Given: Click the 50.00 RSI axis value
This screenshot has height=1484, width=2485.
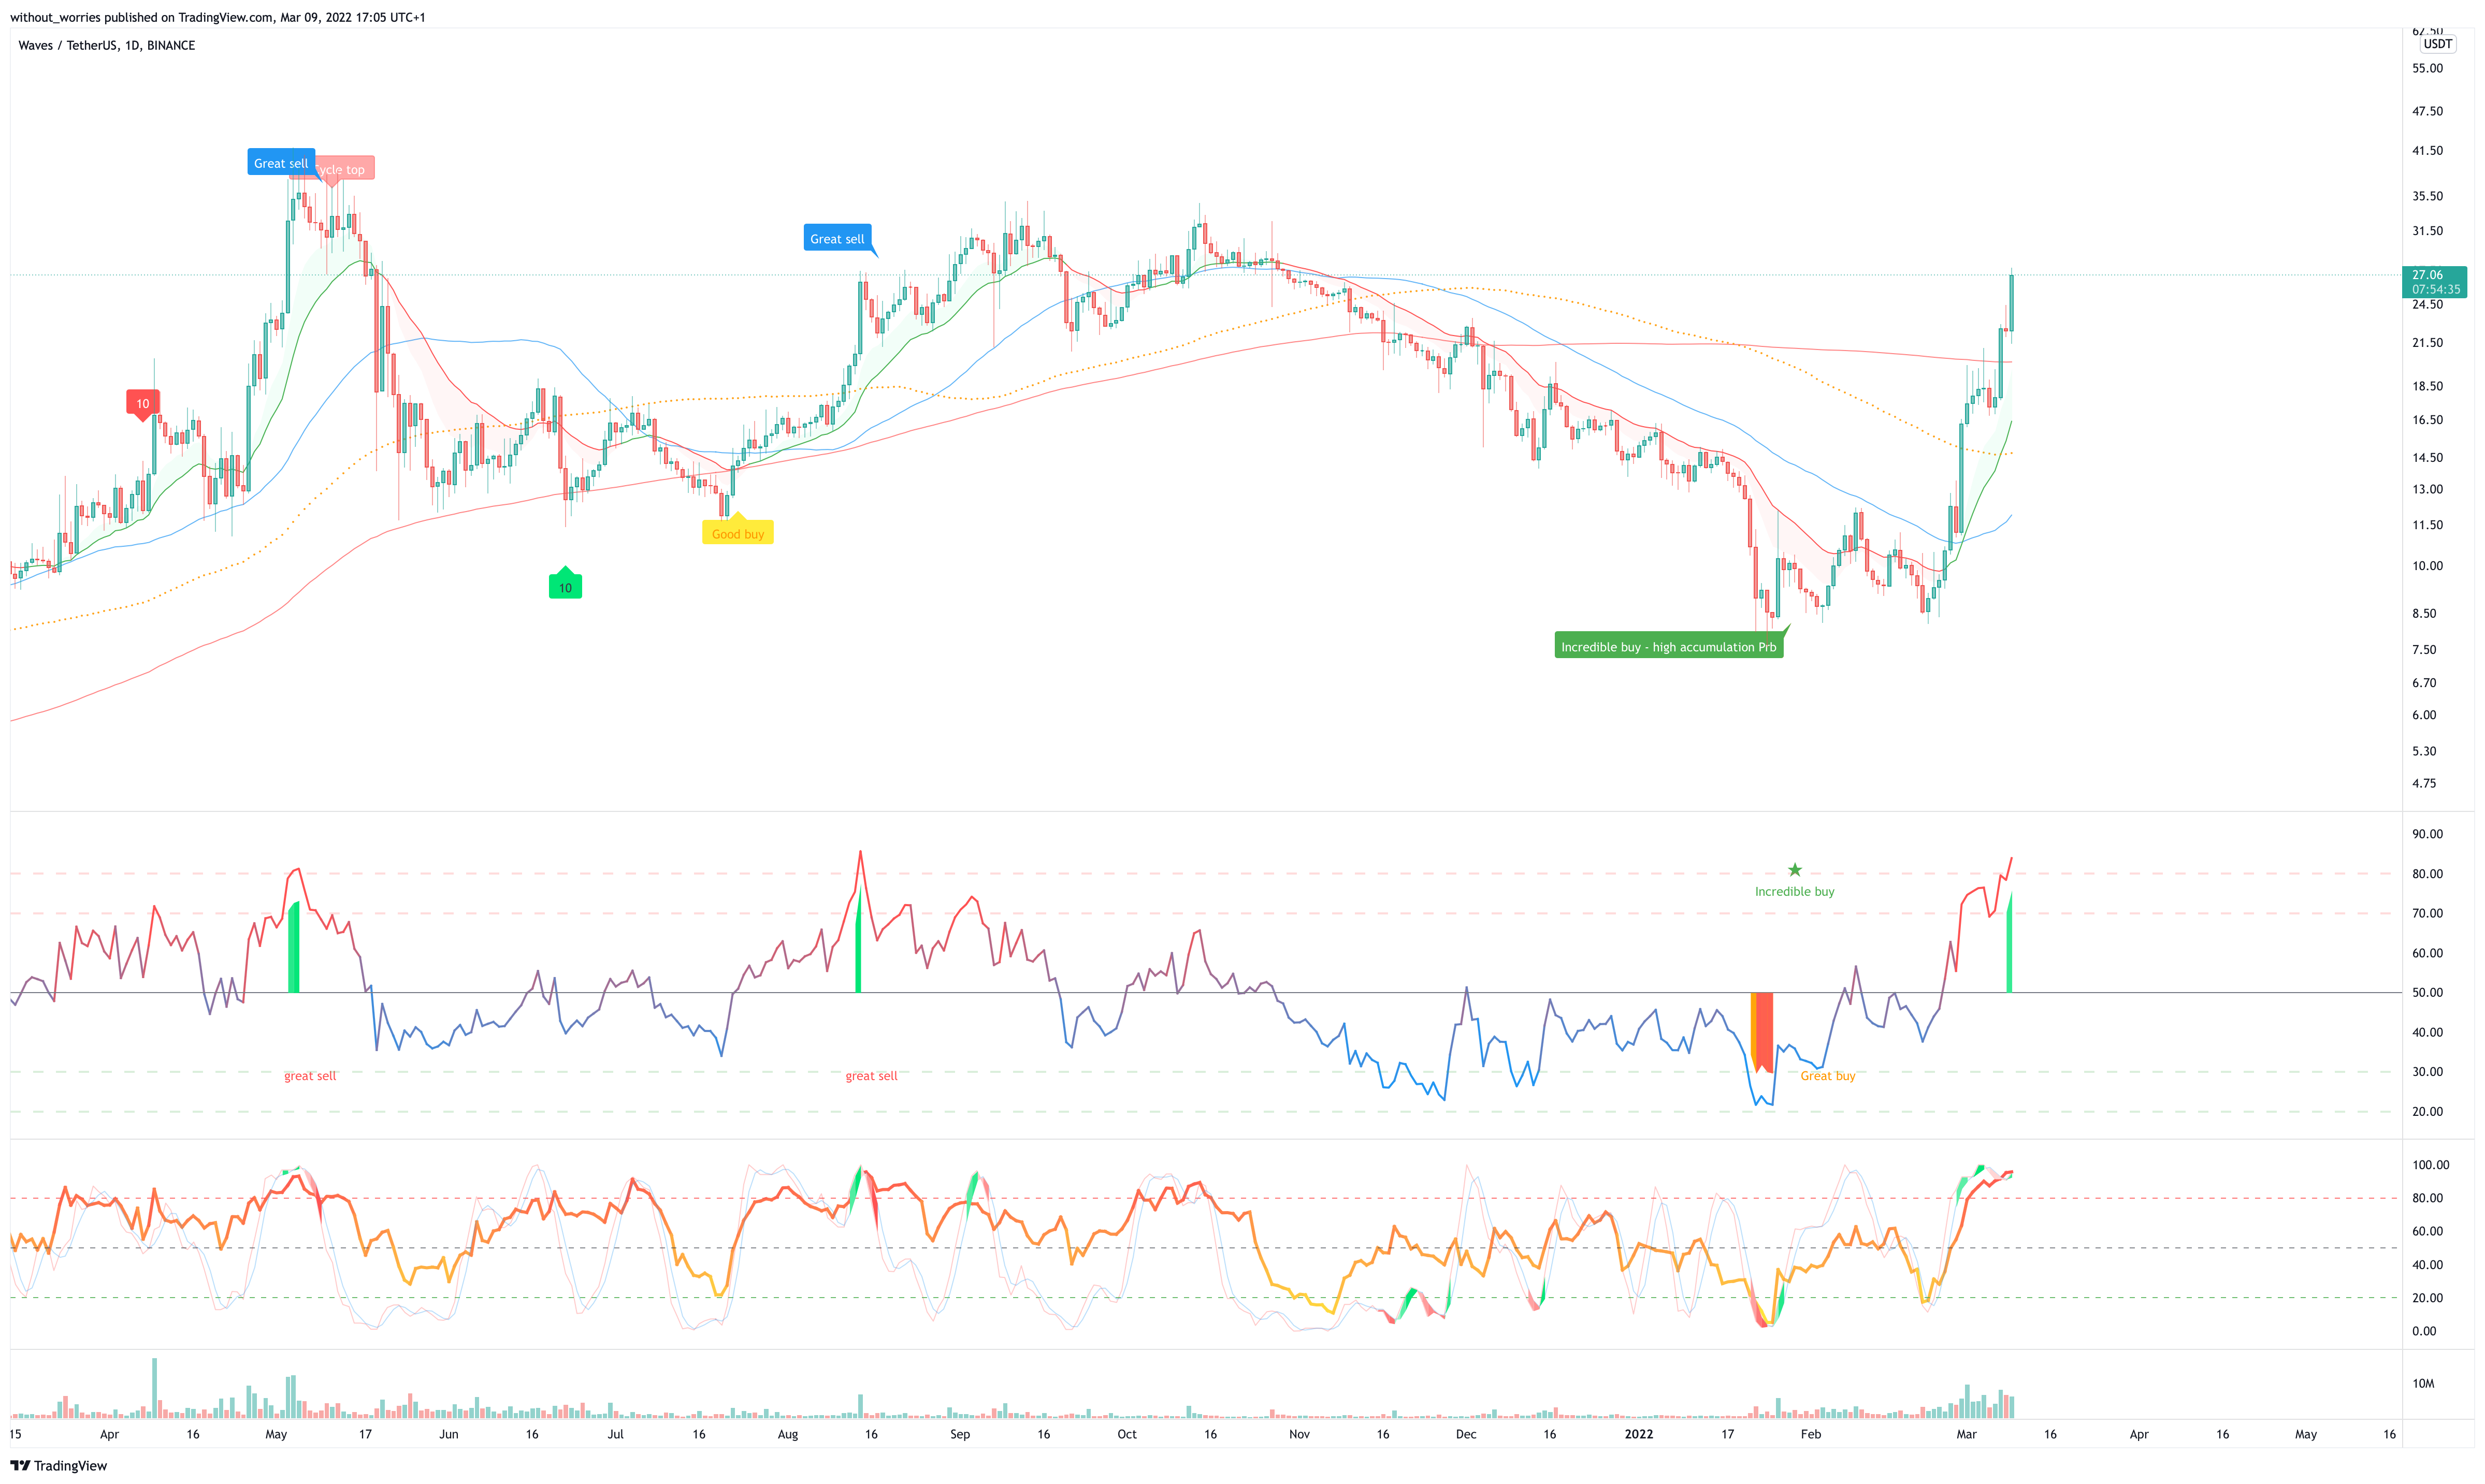Looking at the screenshot, I should coord(2427,993).
